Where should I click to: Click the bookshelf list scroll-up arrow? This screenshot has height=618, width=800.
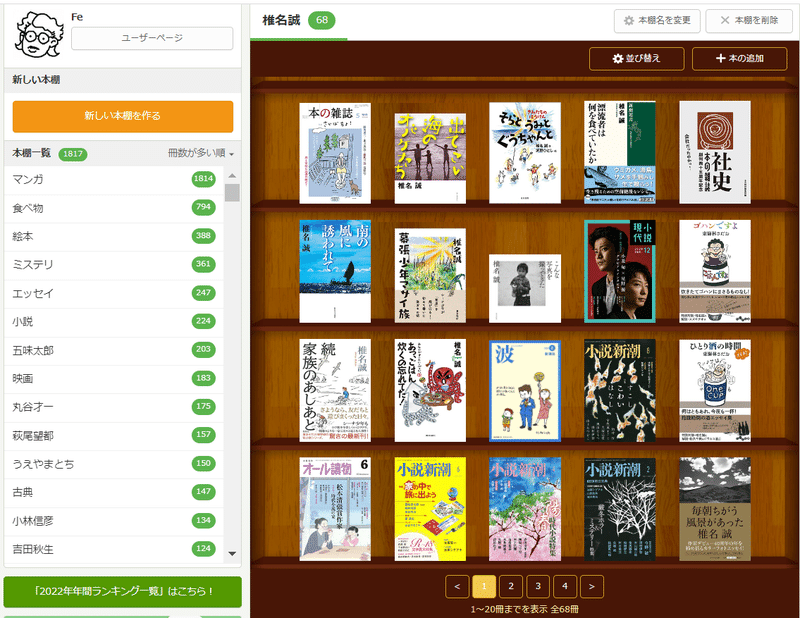coord(232,176)
